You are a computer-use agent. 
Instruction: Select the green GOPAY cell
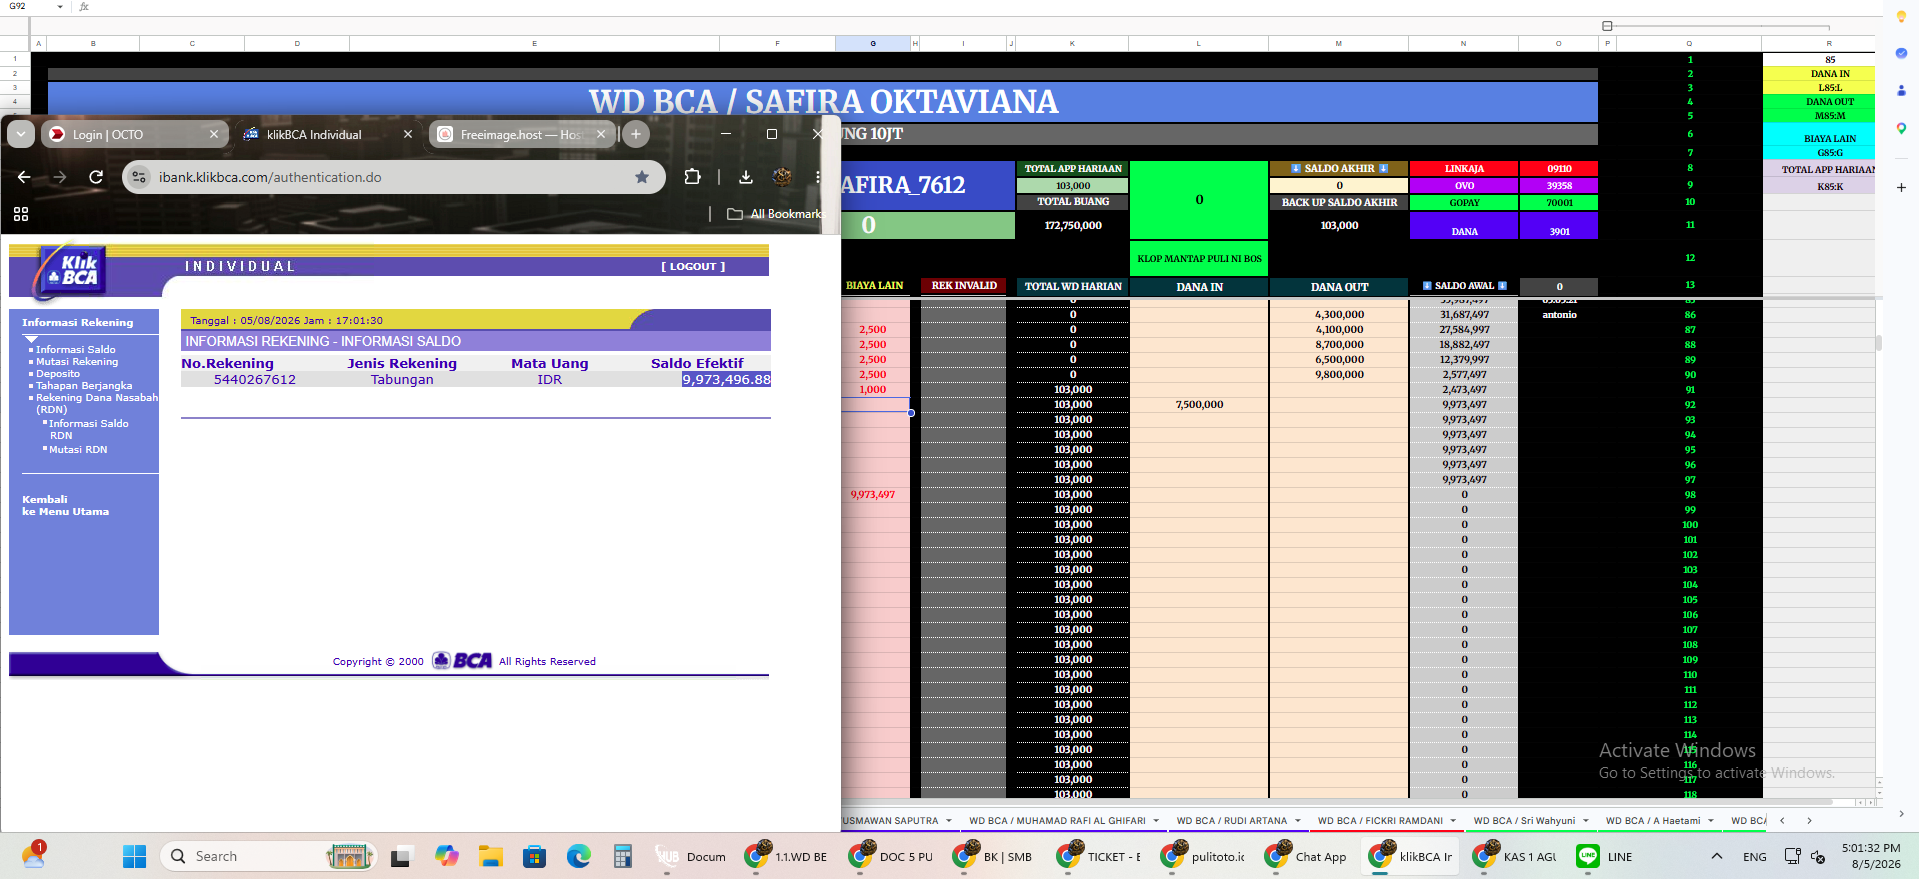[1464, 203]
